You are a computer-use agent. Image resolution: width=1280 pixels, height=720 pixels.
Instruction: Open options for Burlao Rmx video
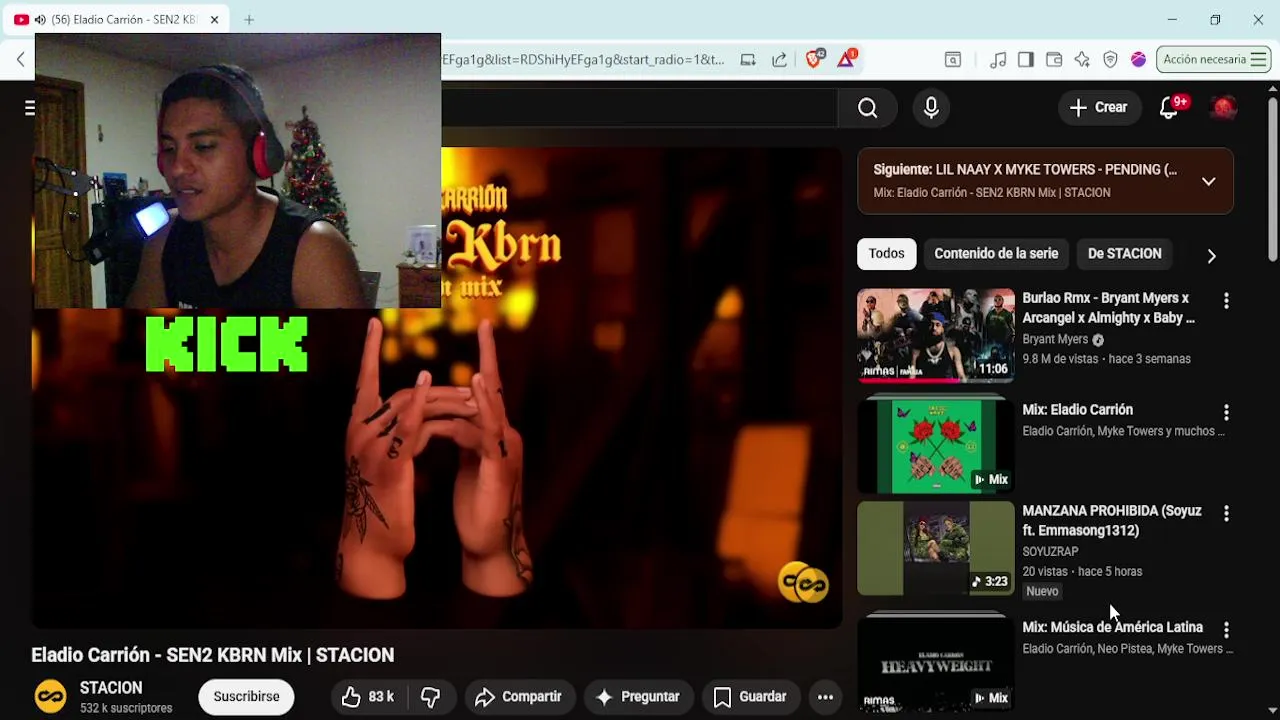[x=1226, y=300]
